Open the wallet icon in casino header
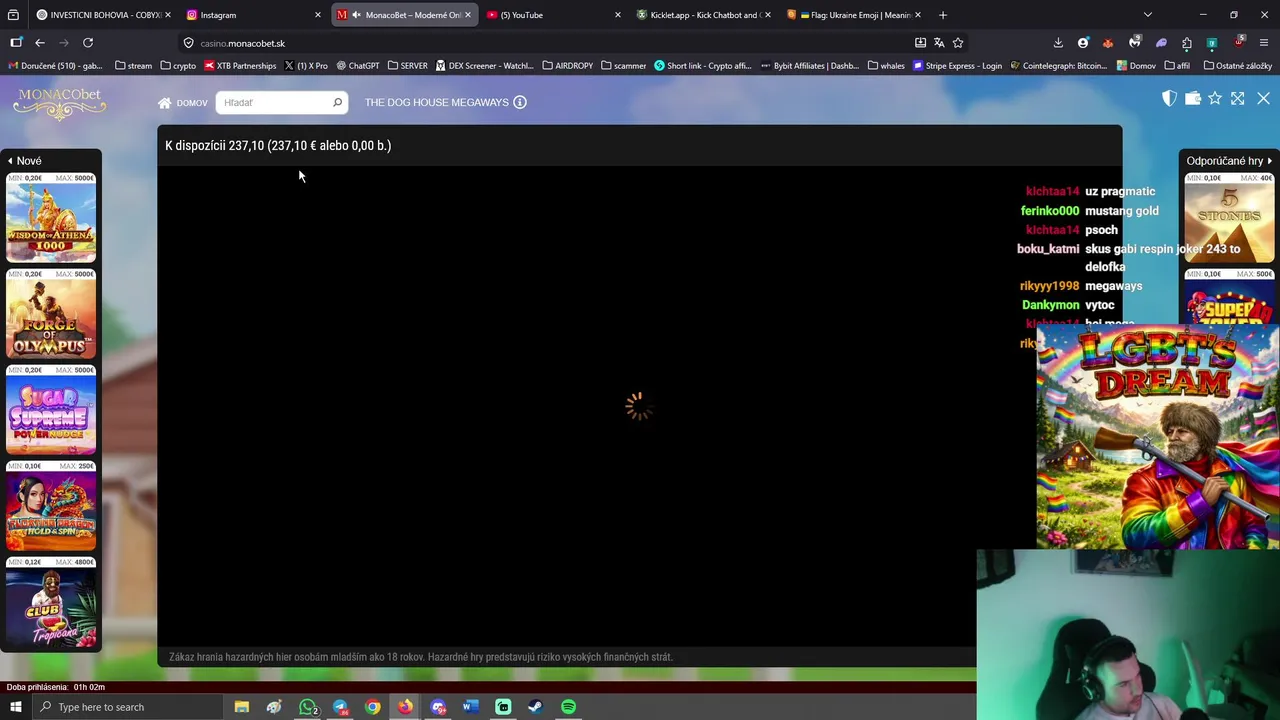This screenshot has height=720, width=1280. coord(1192,98)
